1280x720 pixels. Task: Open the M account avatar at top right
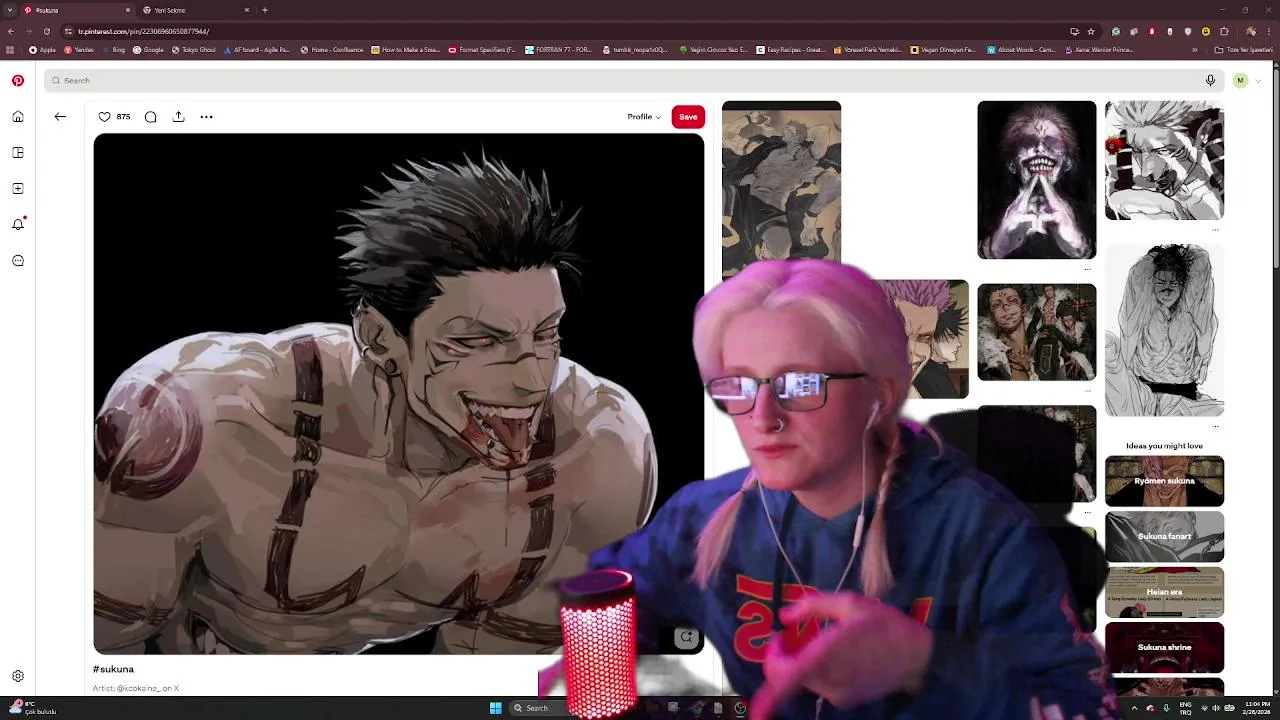pos(1240,81)
